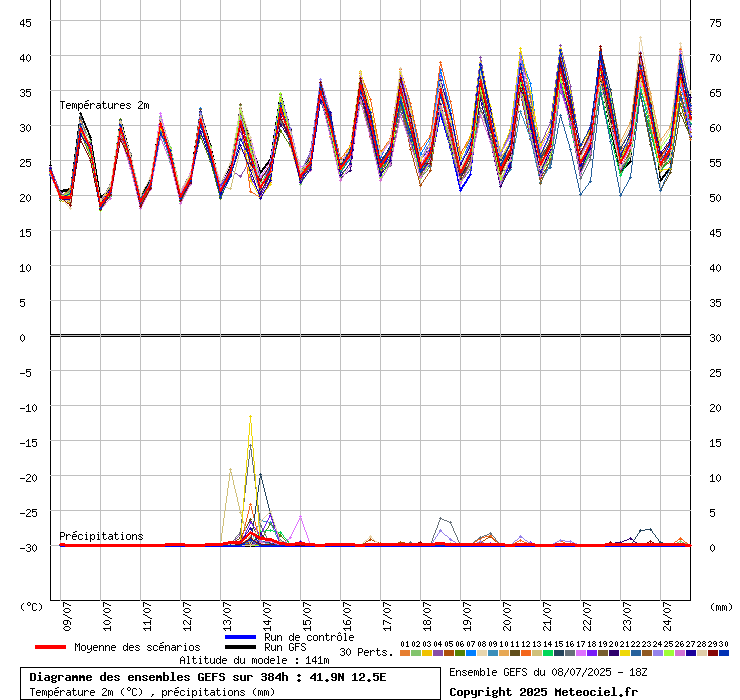Image resolution: width=740 pixels, height=700 pixels.
Task: Click the 25 precipitation axis value on right
Action: coord(715,373)
